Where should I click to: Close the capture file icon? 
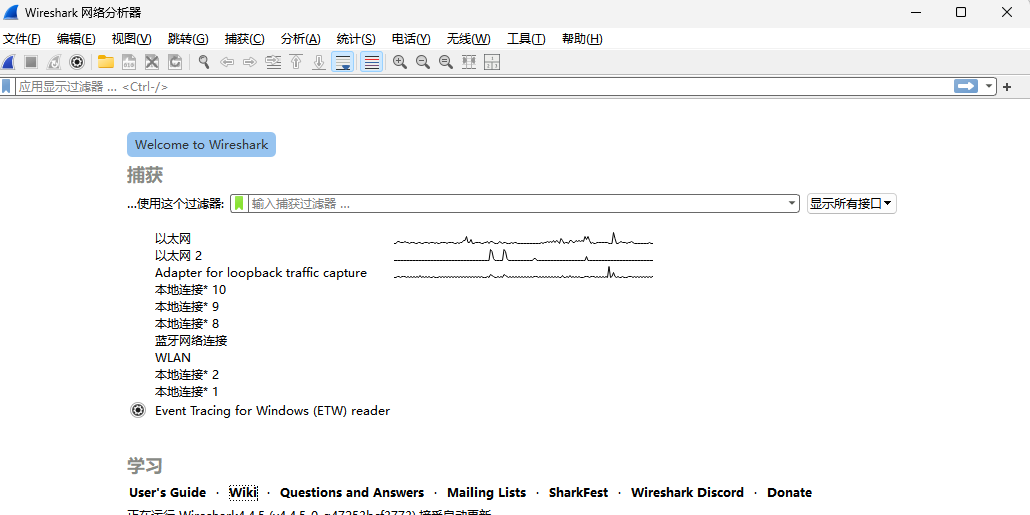click(152, 62)
